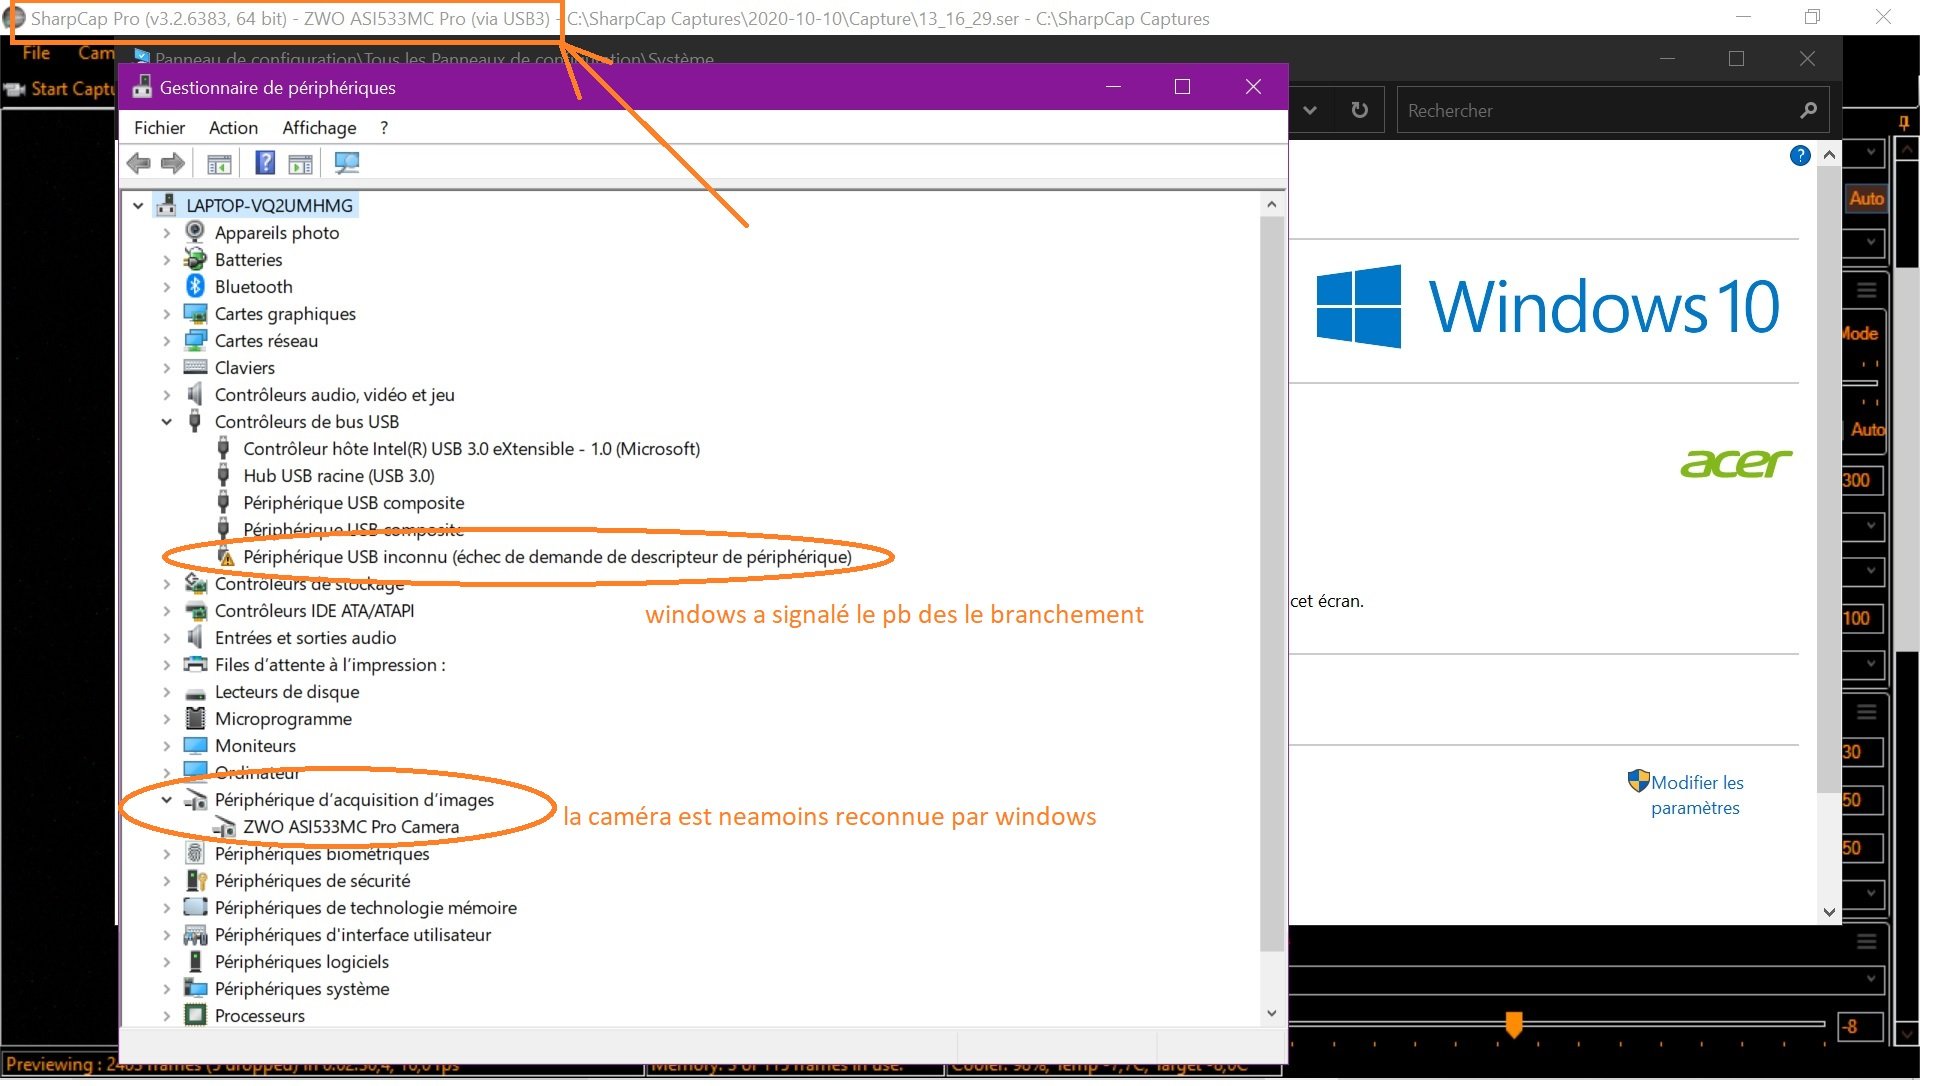Click the 300 value box in SharpCap
Viewport: 1940px width, 1086px height.
click(x=1862, y=480)
